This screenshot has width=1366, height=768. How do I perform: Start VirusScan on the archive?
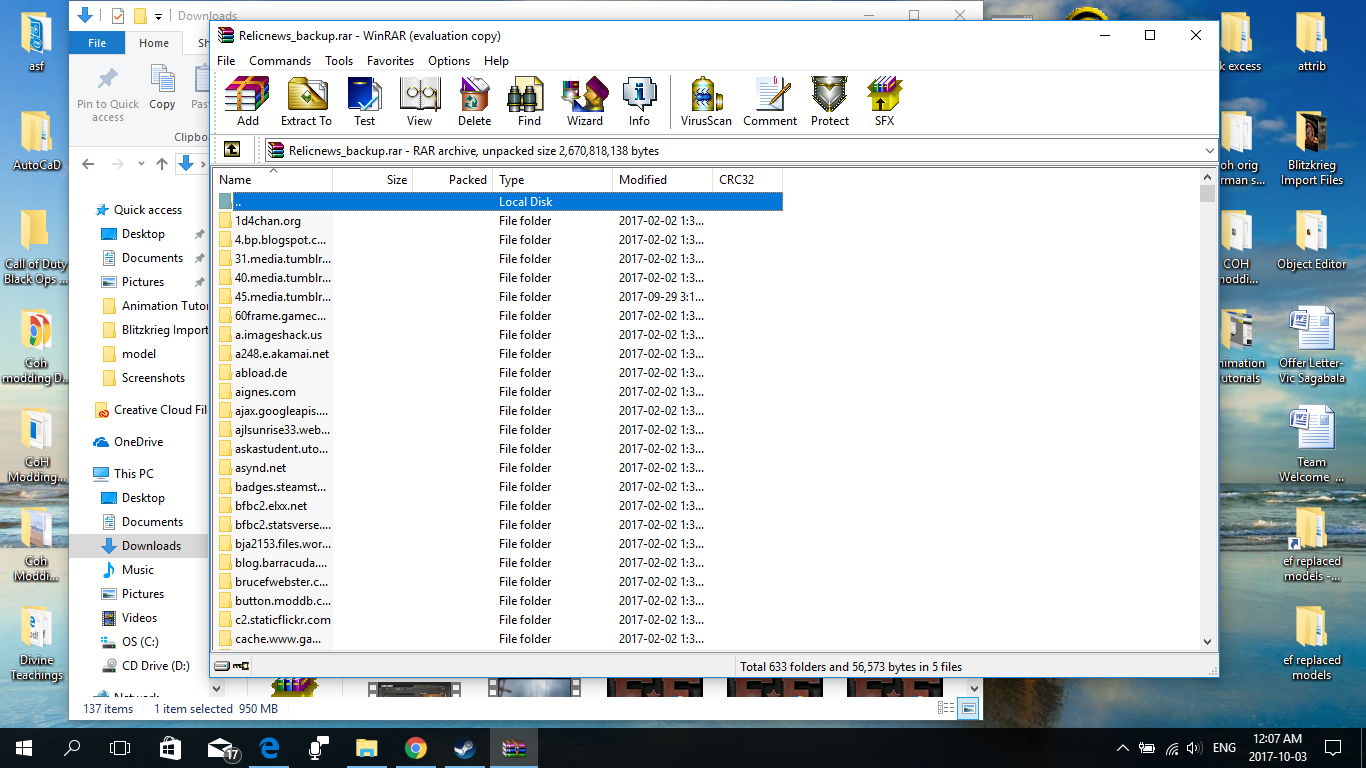click(706, 102)
